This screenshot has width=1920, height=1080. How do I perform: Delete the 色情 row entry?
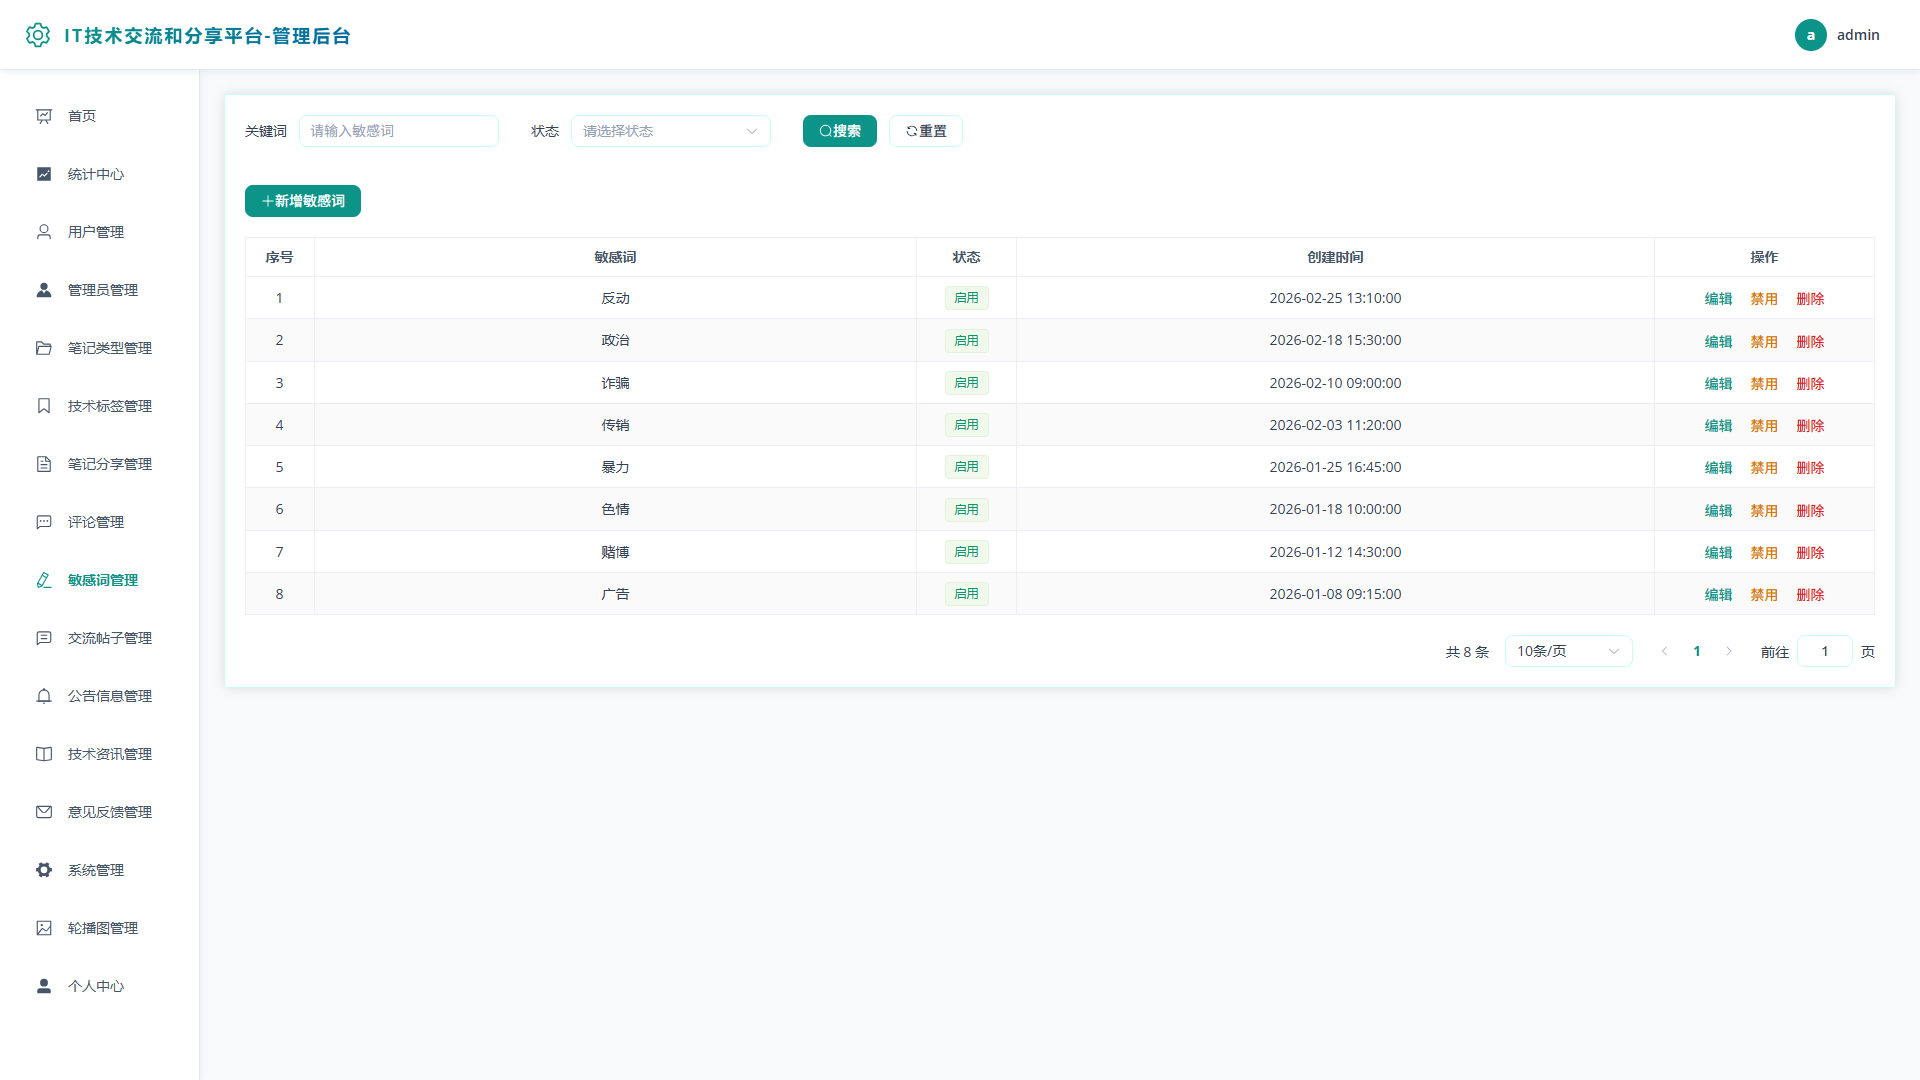[1810, 511]
